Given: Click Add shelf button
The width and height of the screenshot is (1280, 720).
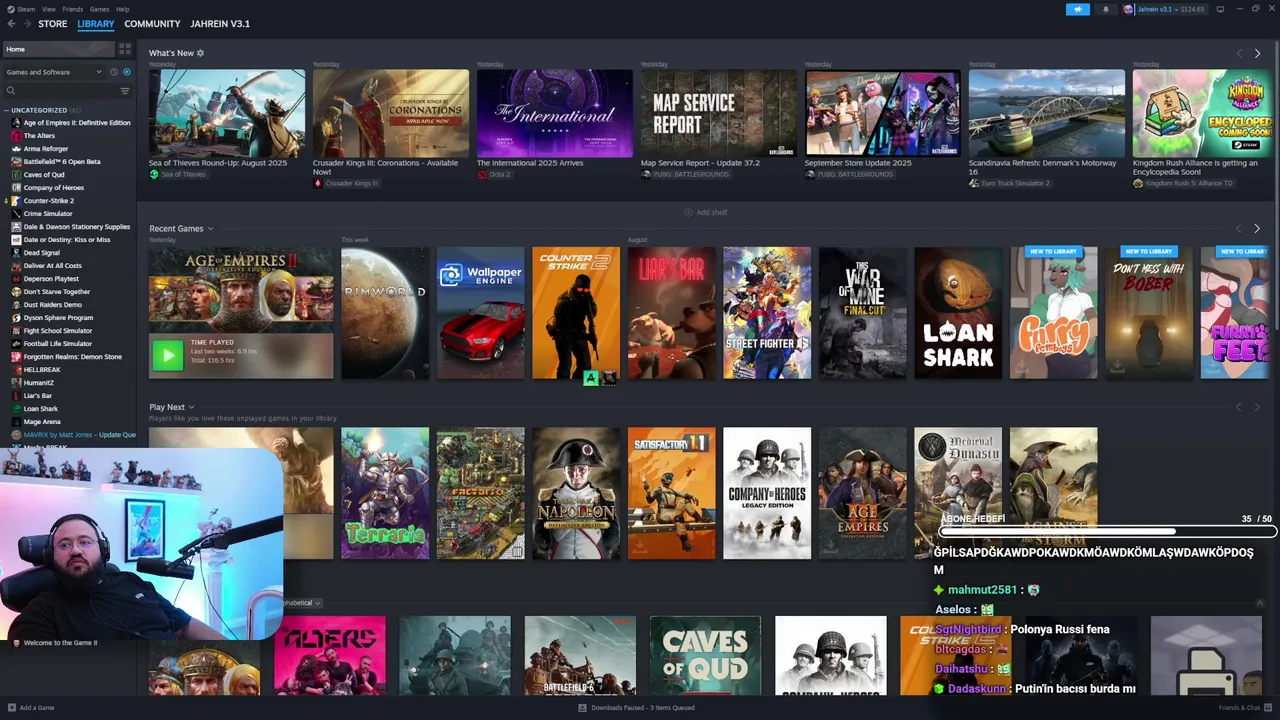Looking at the screenshot, I should 706,212.
